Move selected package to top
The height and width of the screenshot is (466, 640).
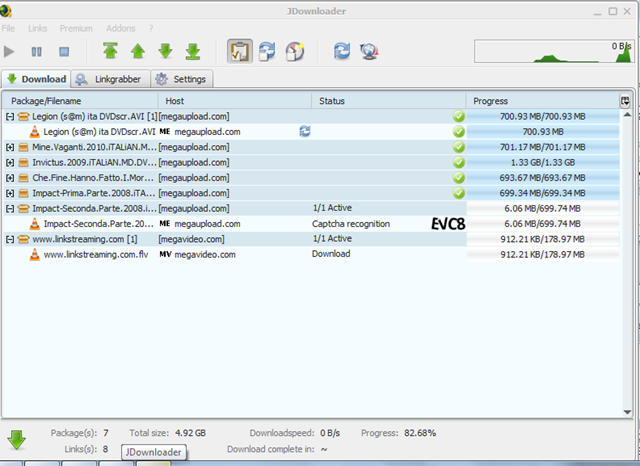click(110, 51)
